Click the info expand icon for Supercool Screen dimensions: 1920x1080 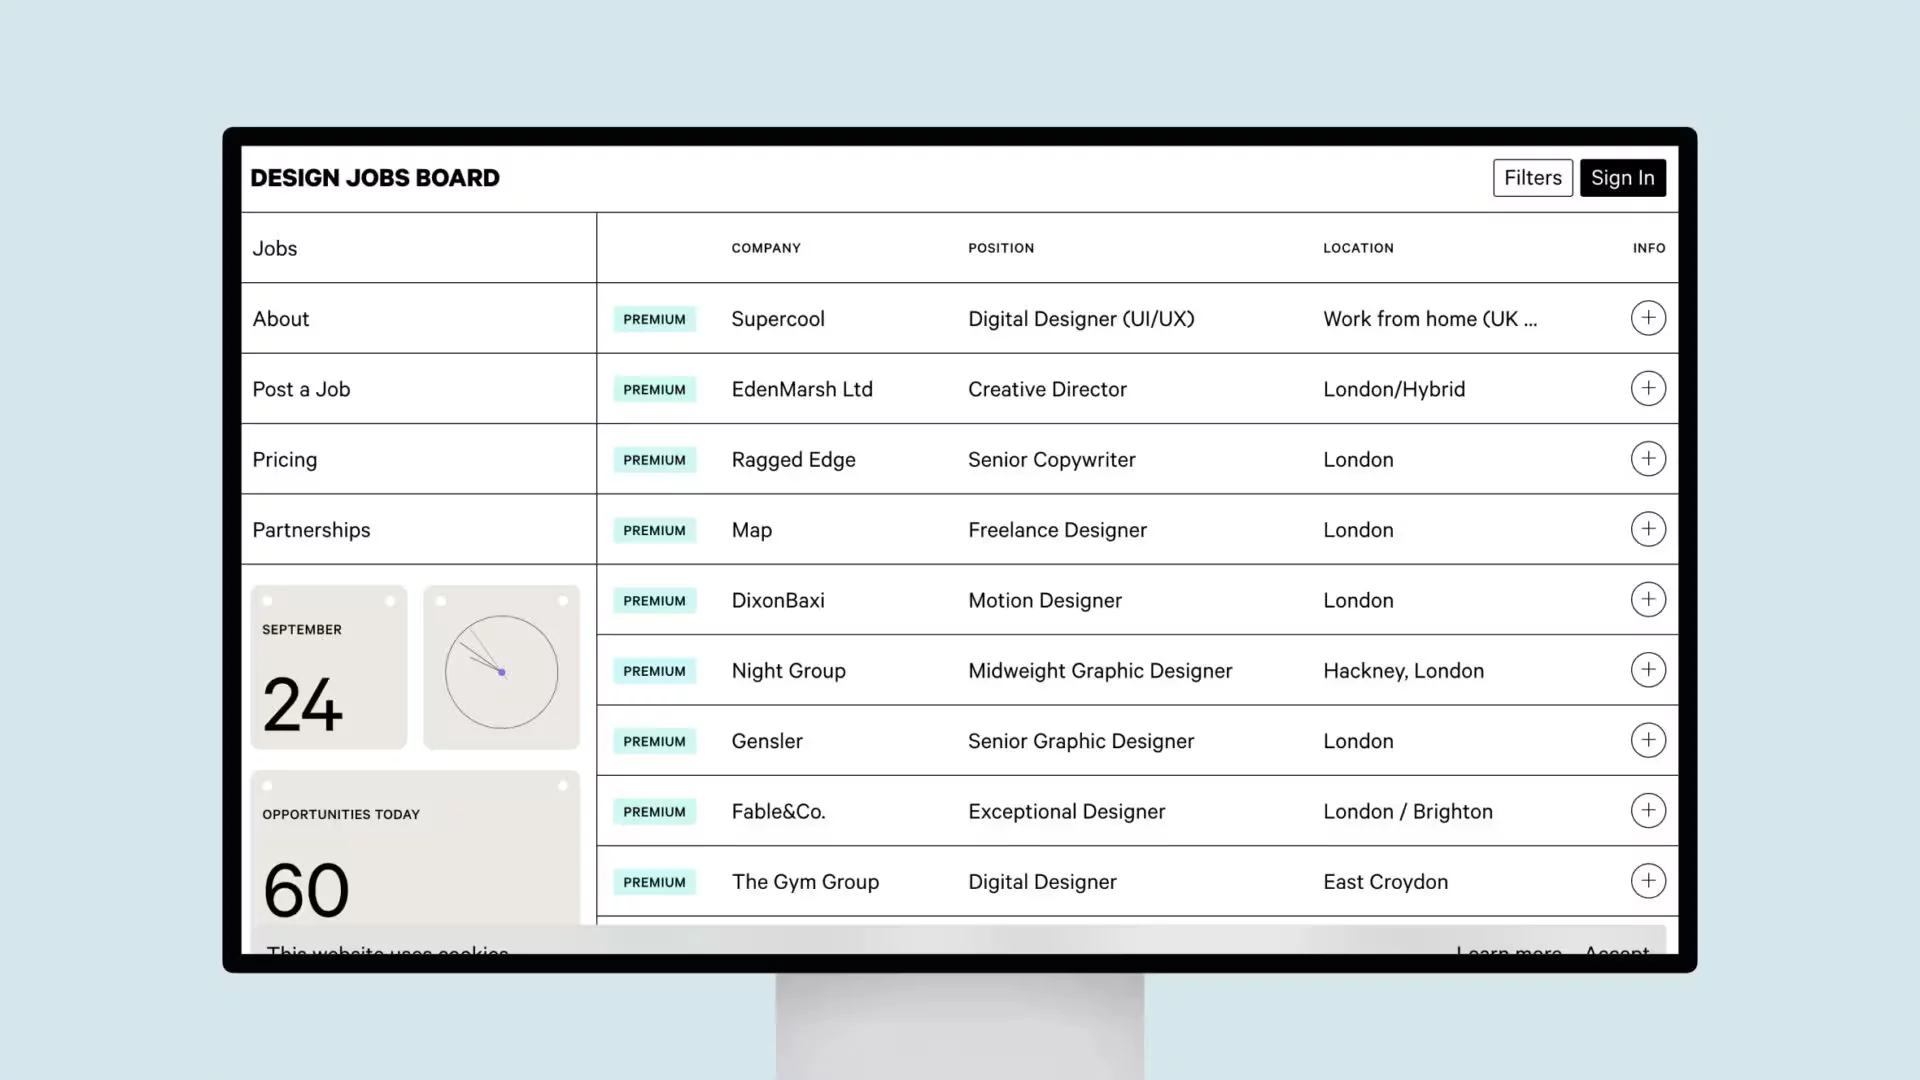(1648, 318)
